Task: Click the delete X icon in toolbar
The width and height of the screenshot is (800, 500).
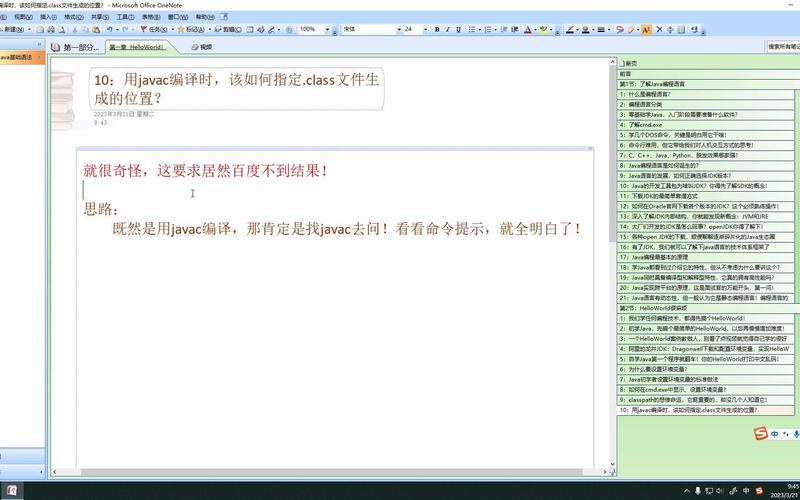Action: (659, 30)
